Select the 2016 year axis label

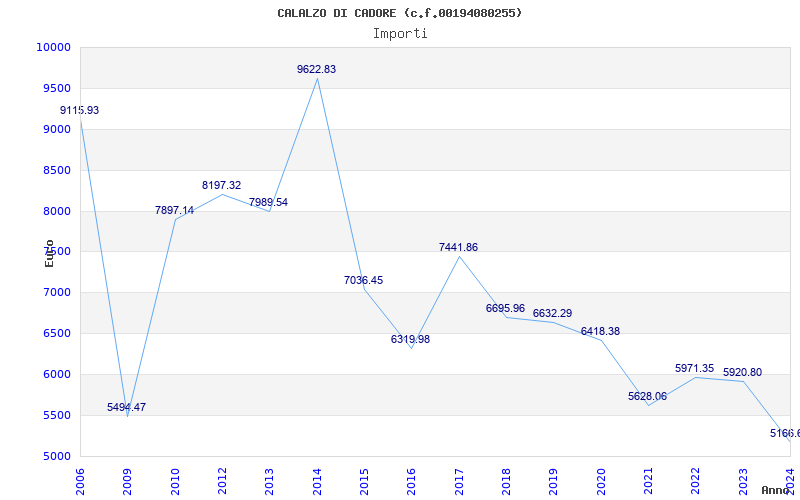412,482
